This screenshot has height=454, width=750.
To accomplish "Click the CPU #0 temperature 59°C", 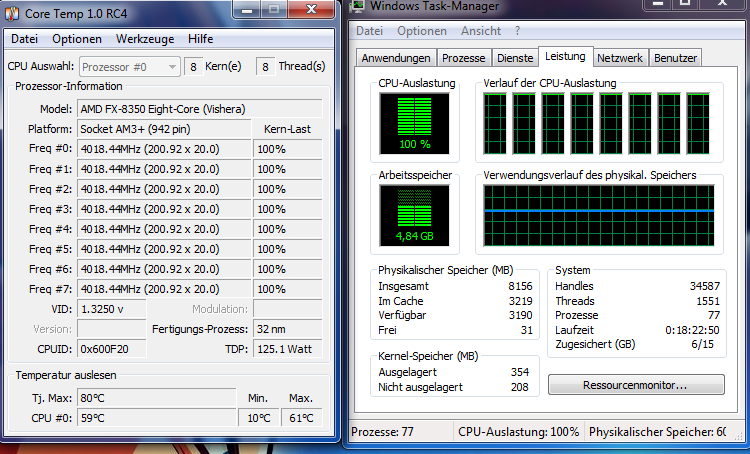I will click(x=157, y=418).
